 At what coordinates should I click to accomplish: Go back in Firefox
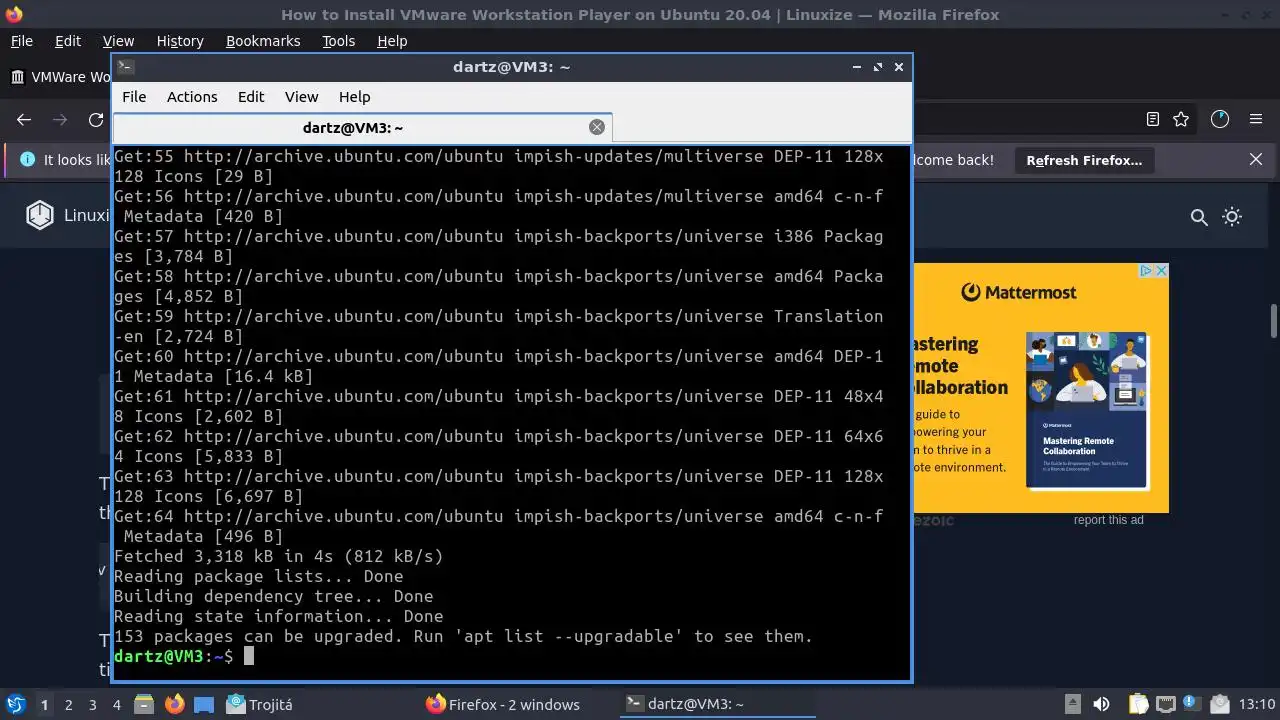point(24,120)
